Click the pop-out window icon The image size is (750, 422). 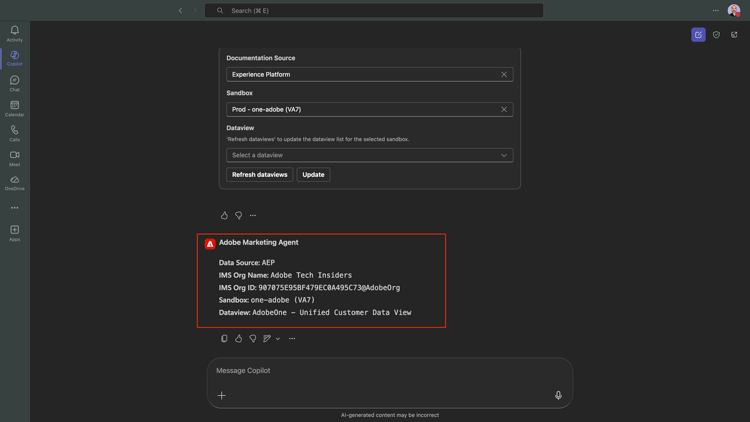pos(734,34)
